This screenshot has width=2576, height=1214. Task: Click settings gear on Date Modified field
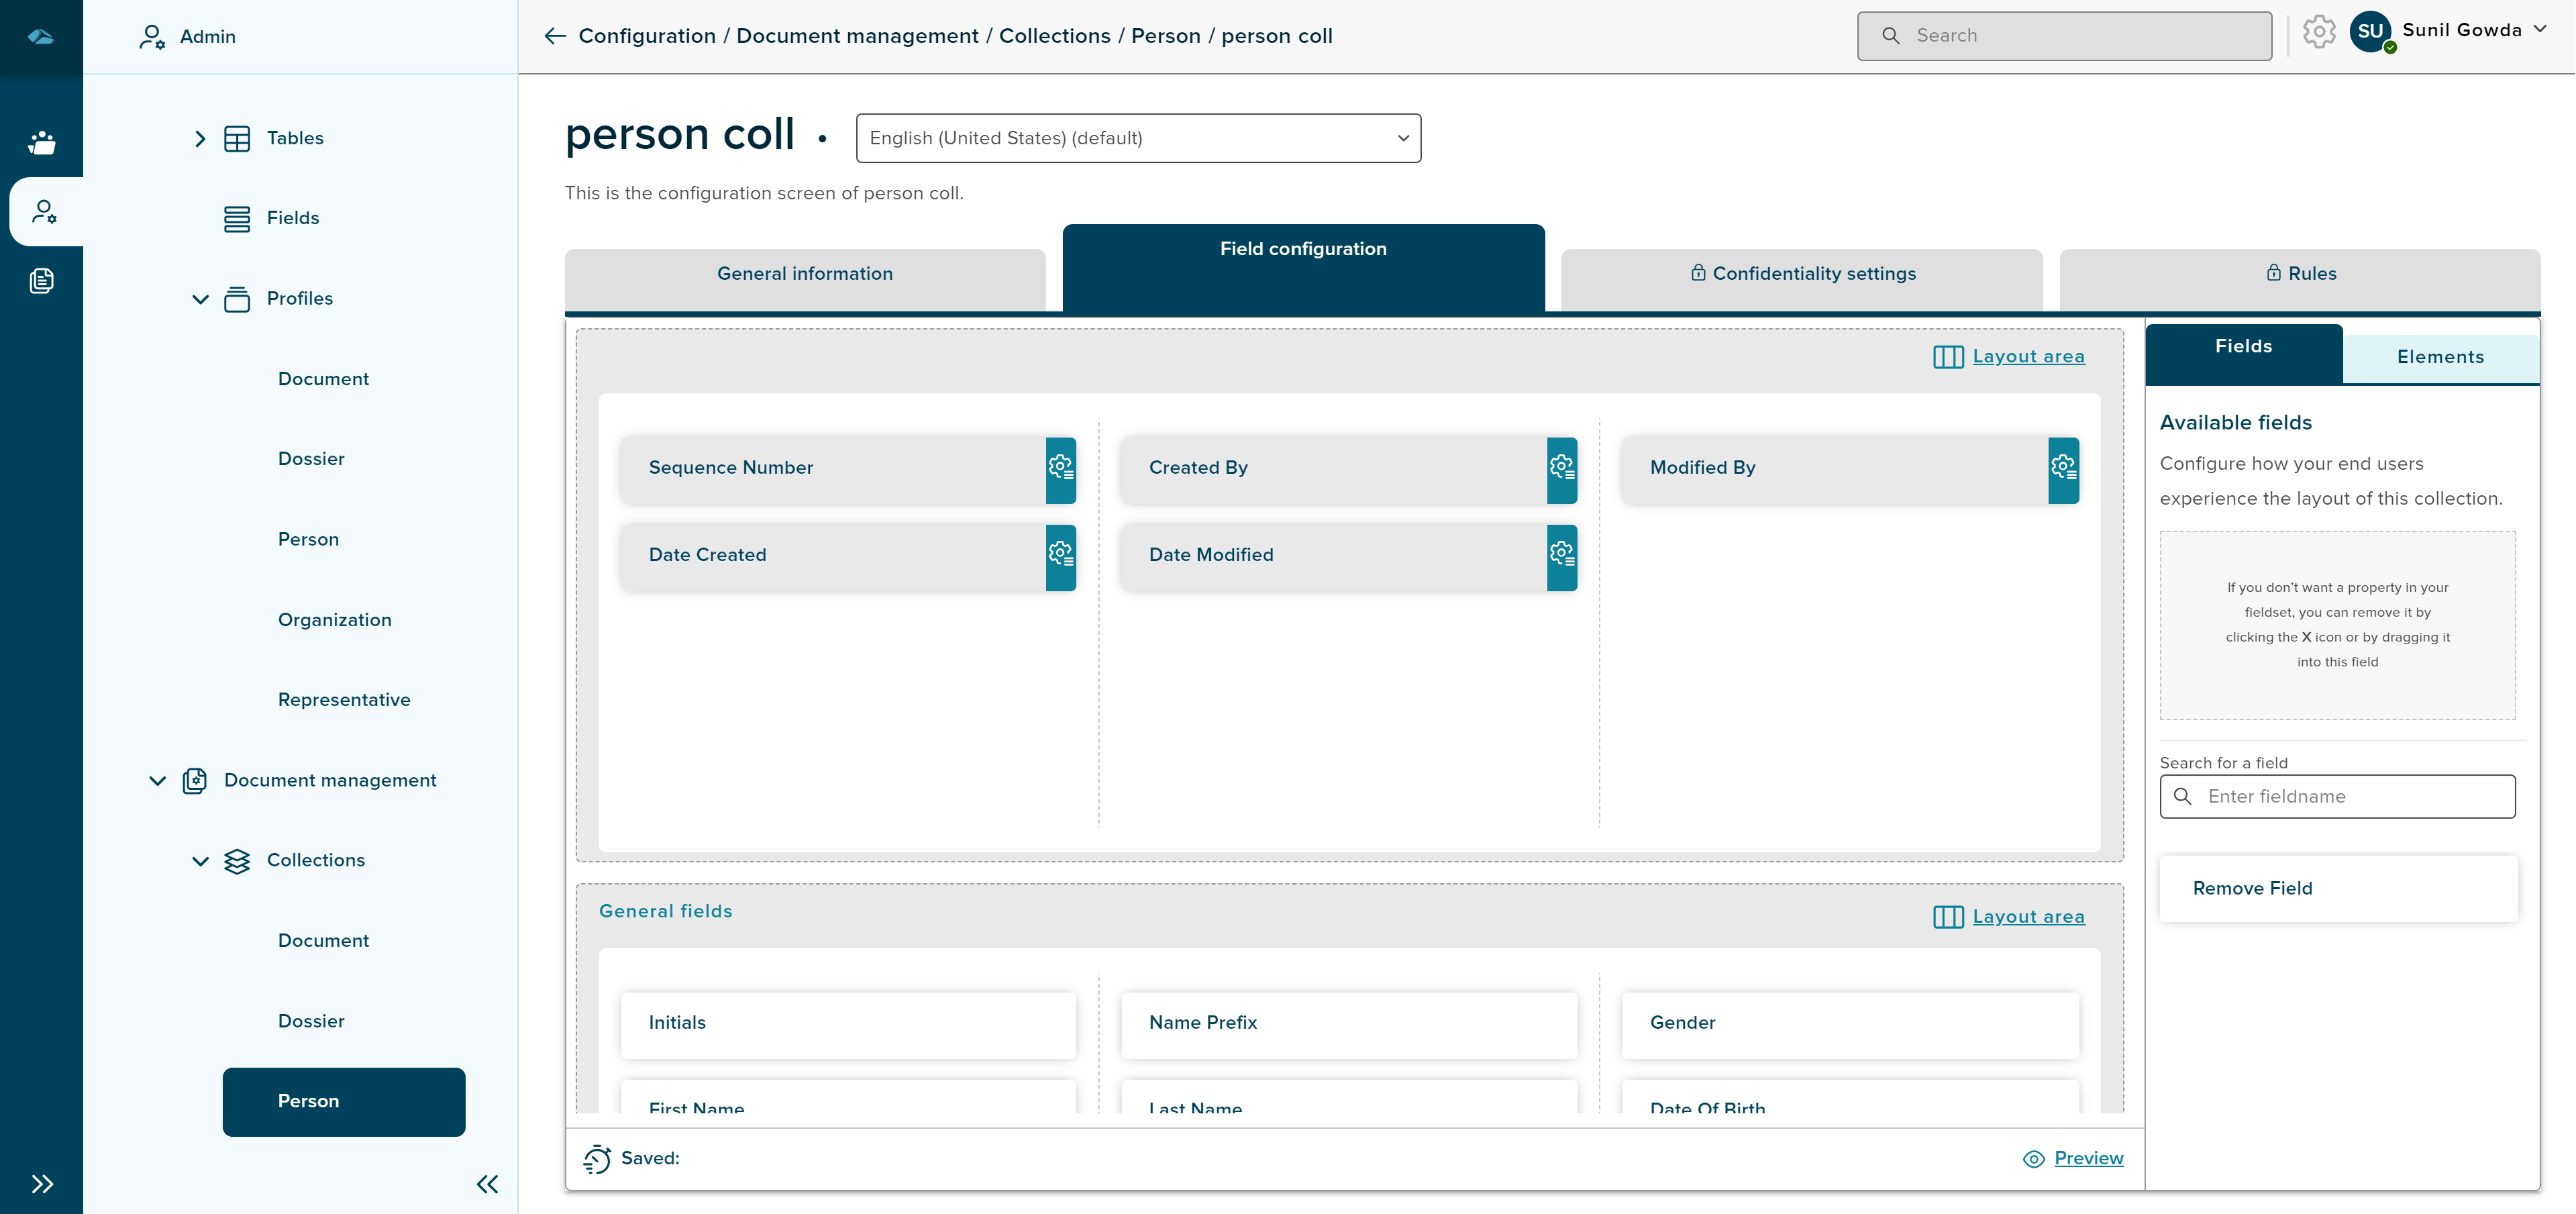(x=1561, y=555)
